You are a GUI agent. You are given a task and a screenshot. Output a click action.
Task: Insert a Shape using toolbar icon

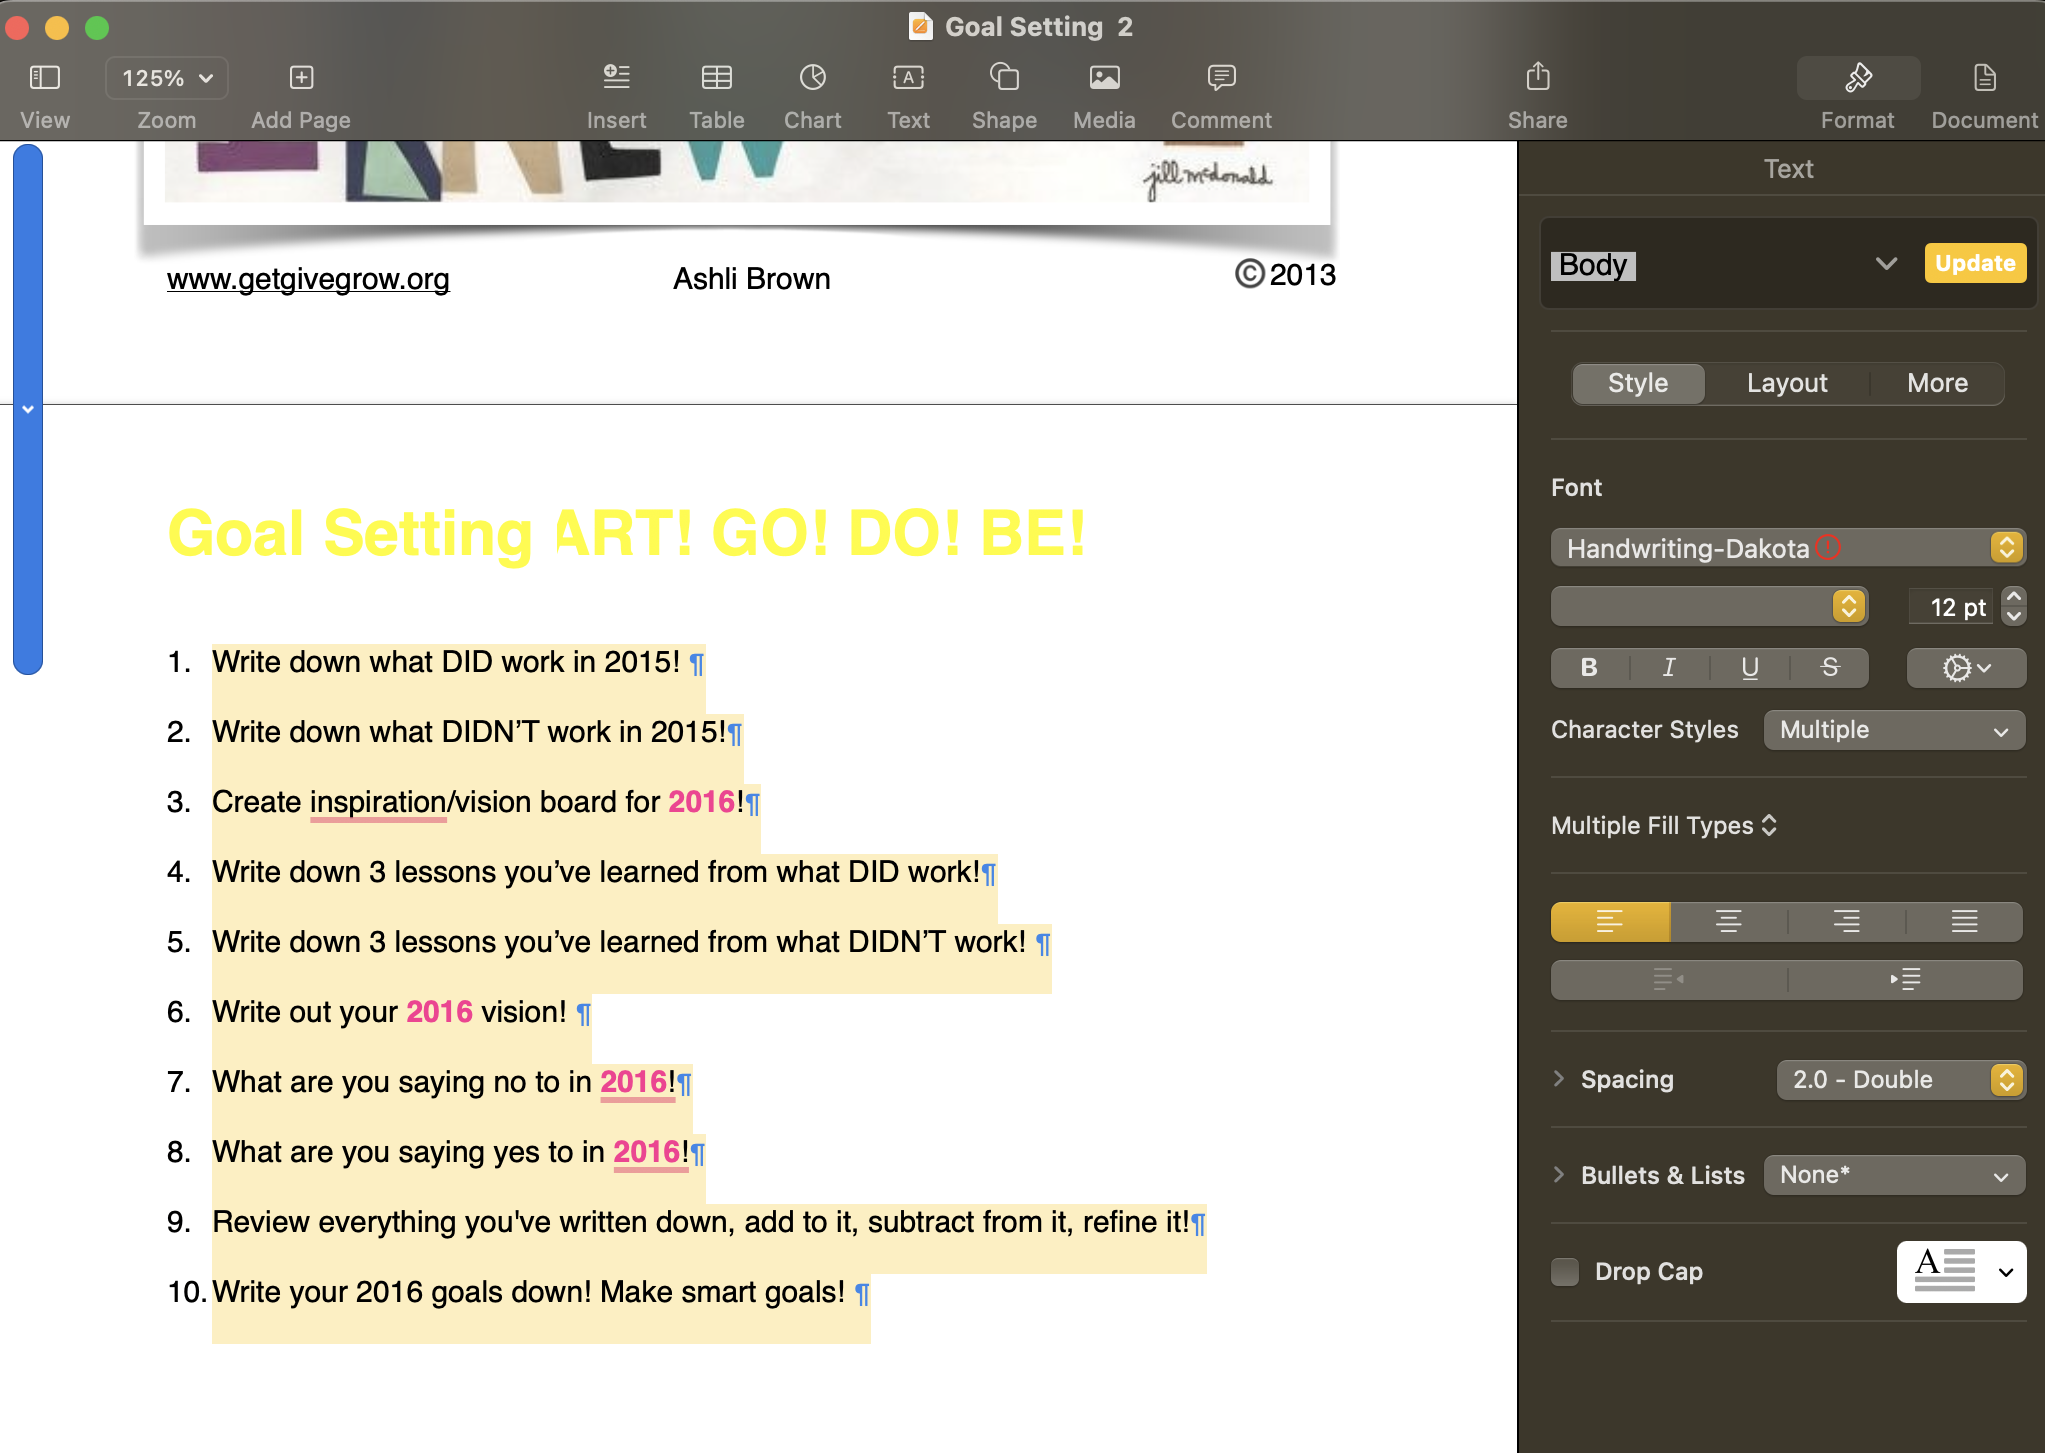point(1004,78)
